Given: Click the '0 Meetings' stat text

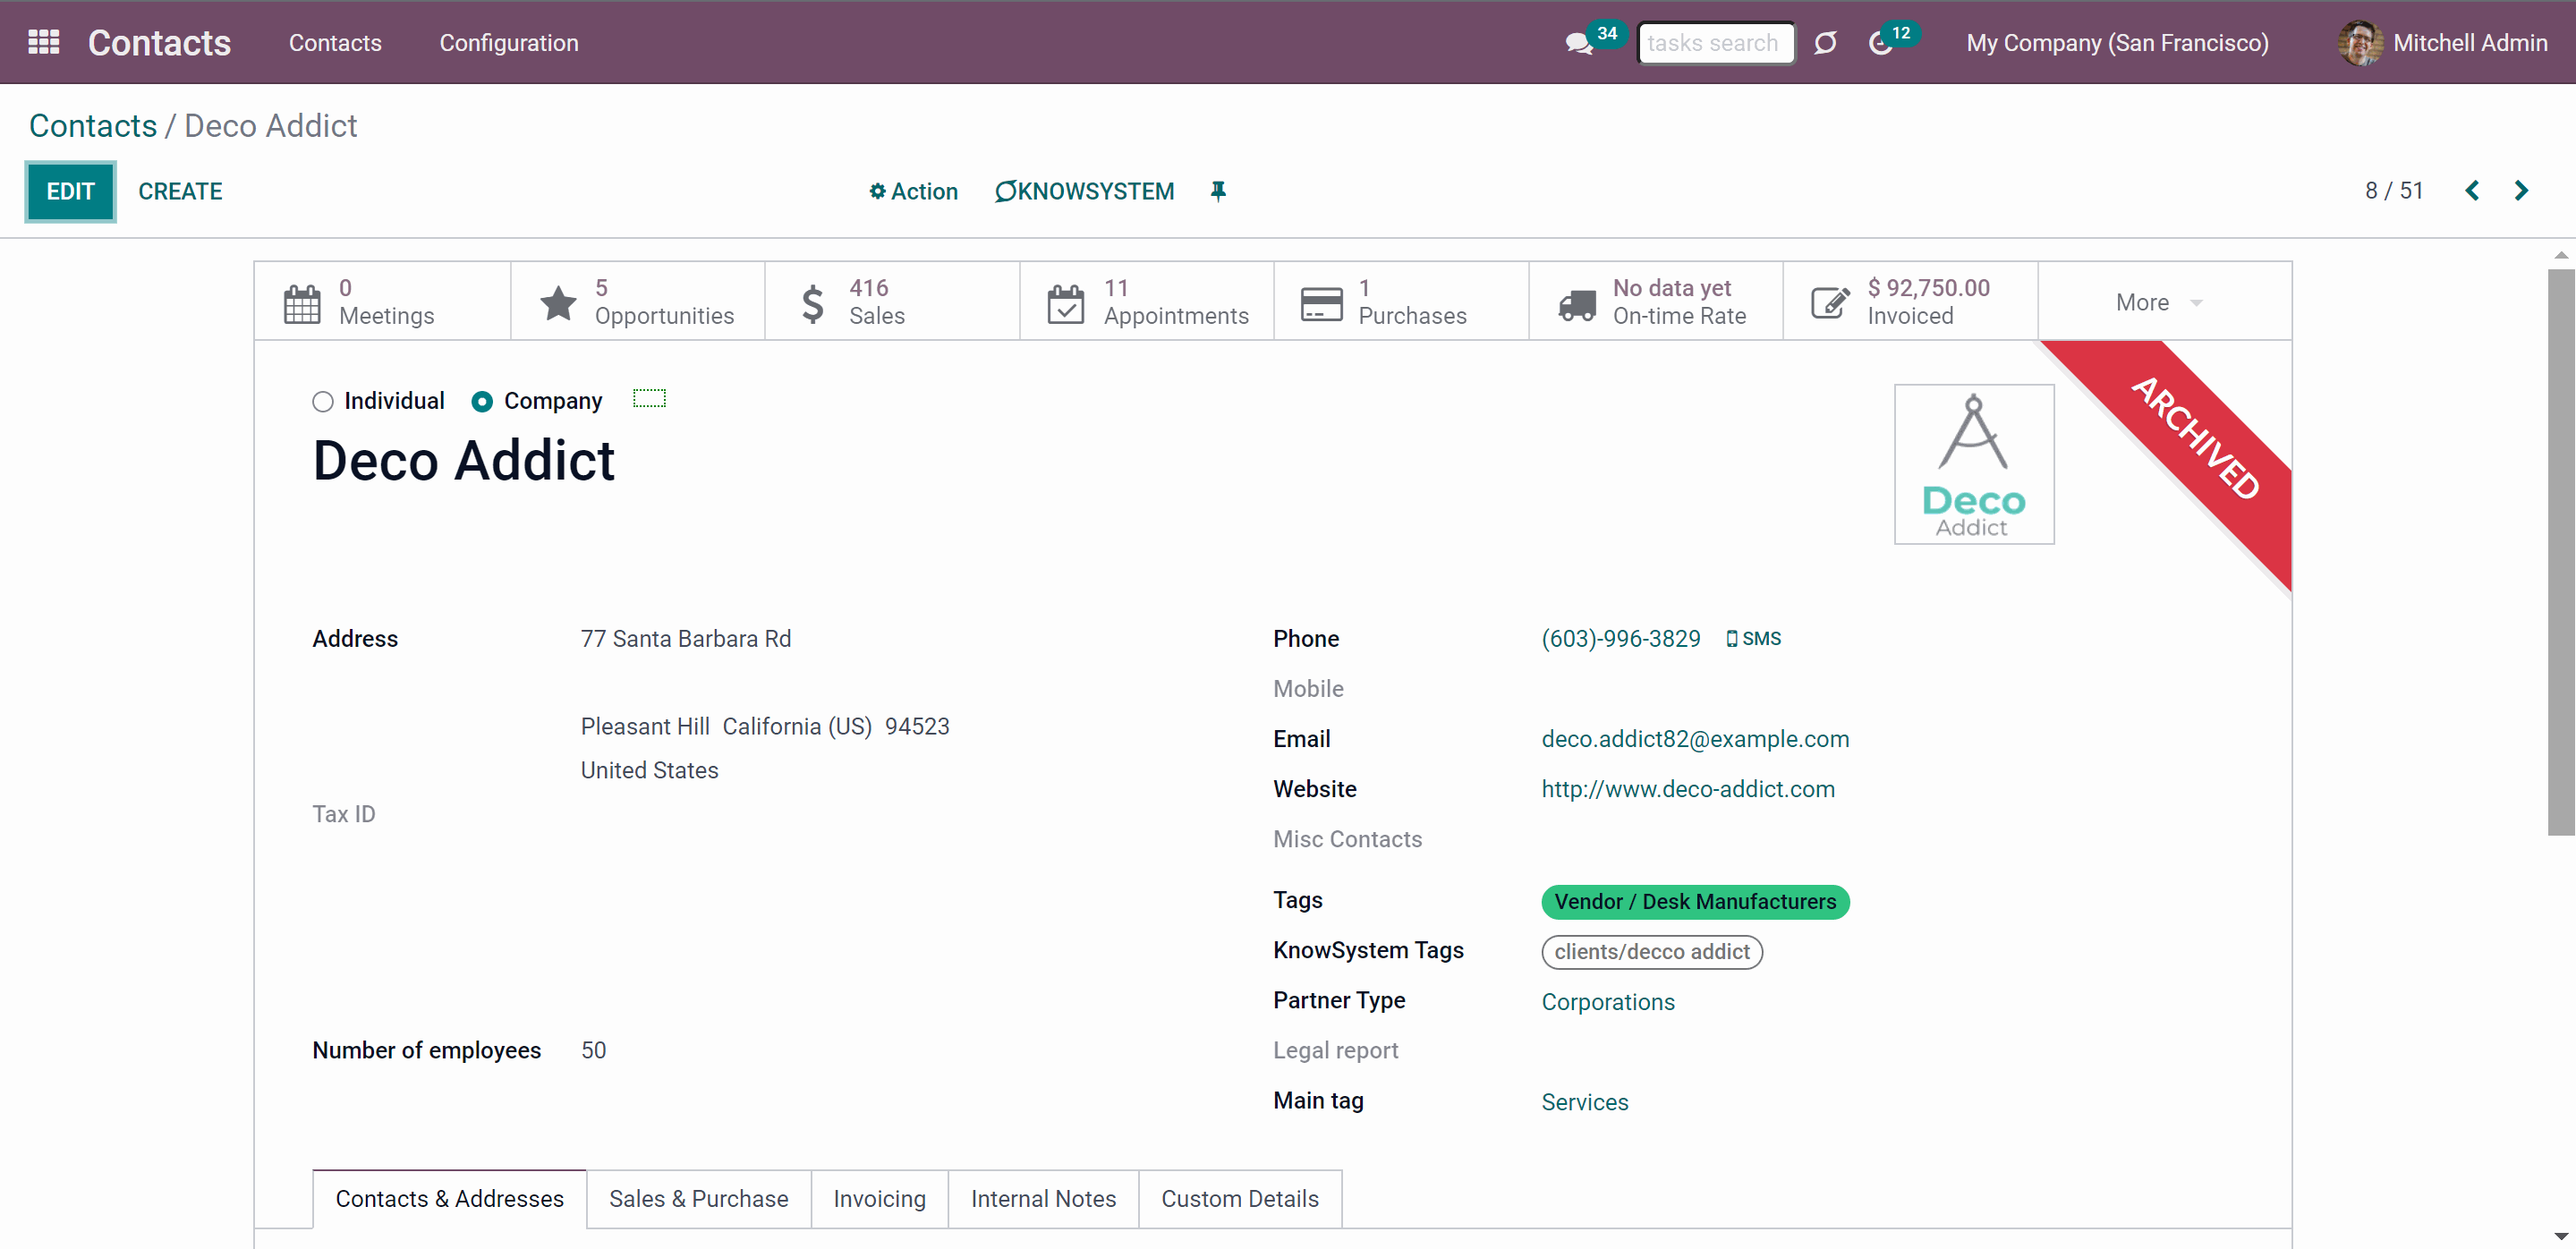Looking at the screenshot, I should pos(386,302).
